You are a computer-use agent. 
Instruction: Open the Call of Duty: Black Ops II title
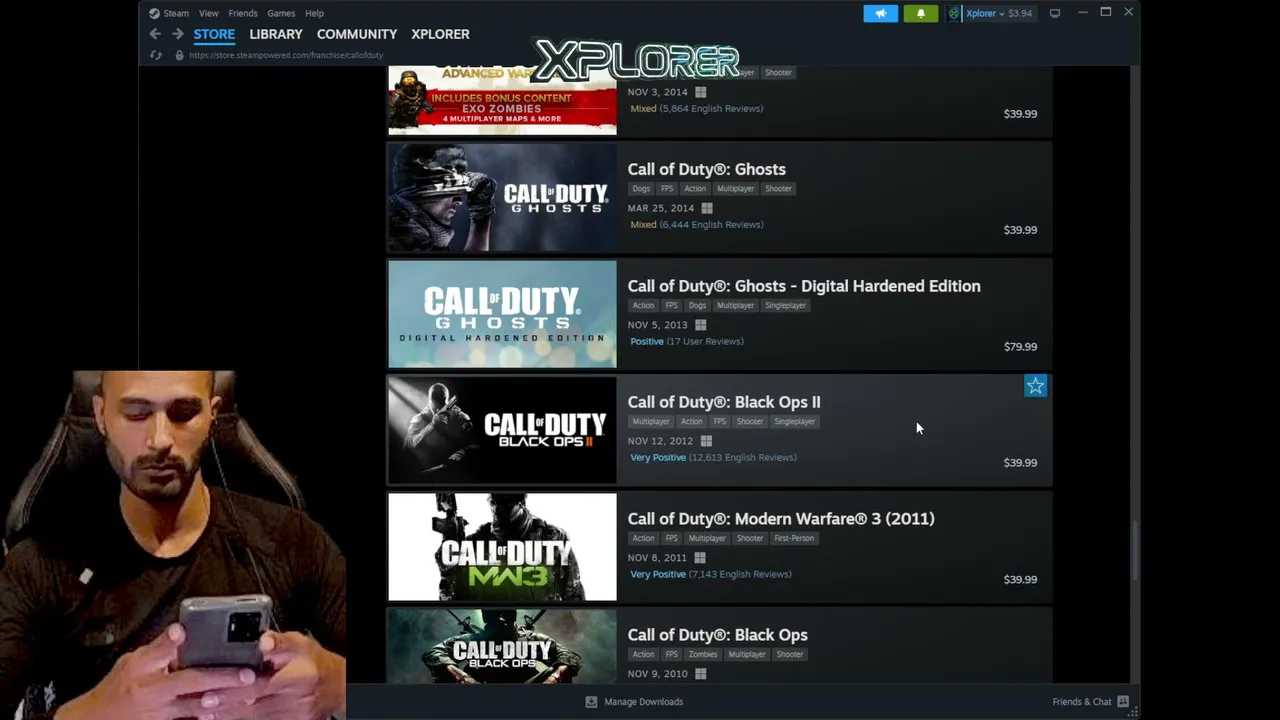[724, 402]
